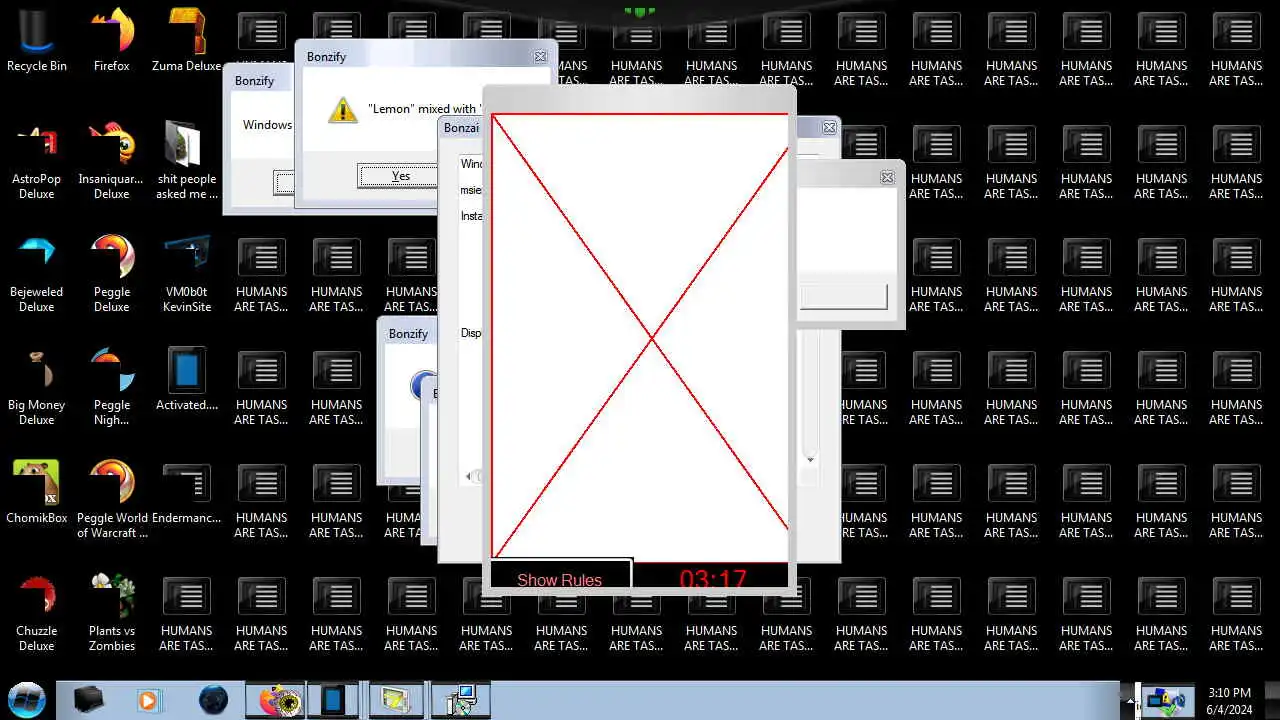Switch to the blue tablet taskbar window
Screen dimensions: 1280x720
click(335, 700)
